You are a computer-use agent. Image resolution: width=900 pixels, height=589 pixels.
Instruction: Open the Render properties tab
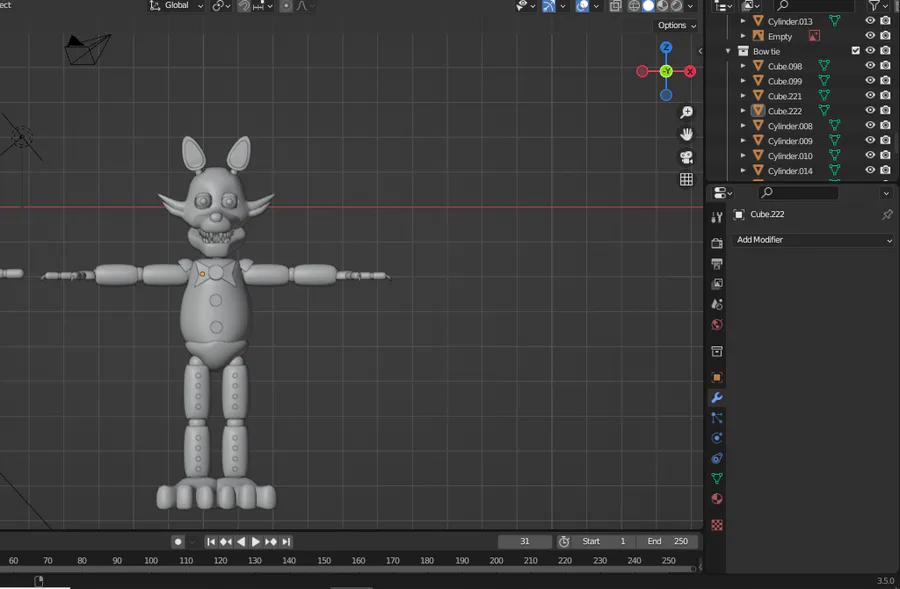click(716, 243)
